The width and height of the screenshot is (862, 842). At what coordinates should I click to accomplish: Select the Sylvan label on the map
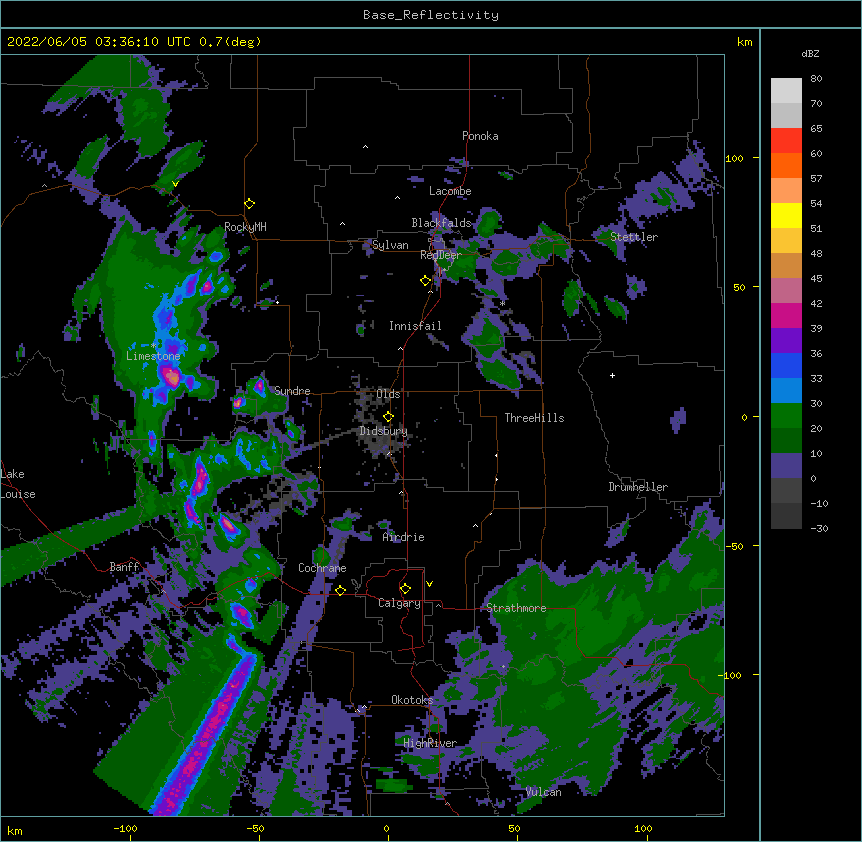click(x=390, y=246)
